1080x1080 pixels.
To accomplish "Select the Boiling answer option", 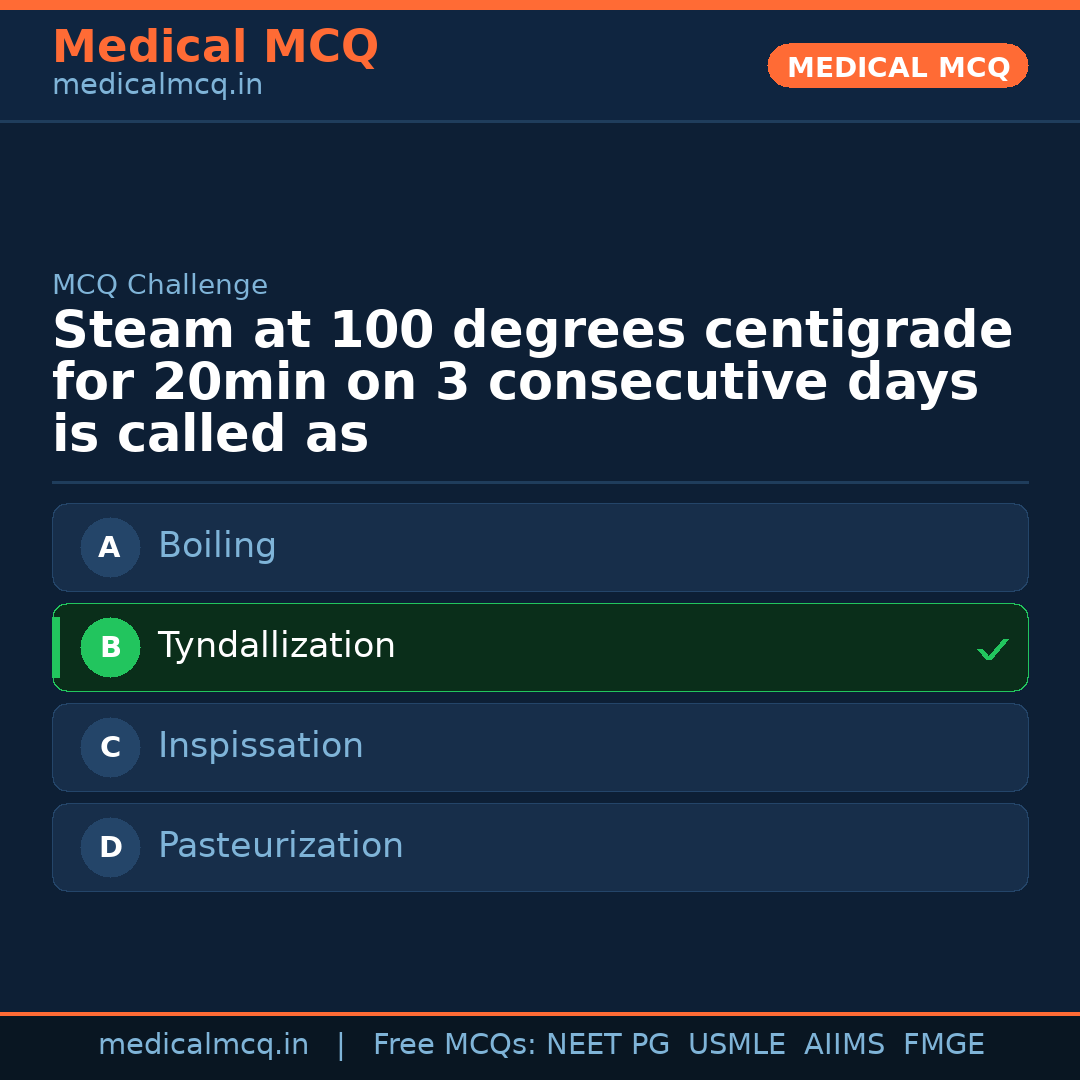I will click(540, 547).
